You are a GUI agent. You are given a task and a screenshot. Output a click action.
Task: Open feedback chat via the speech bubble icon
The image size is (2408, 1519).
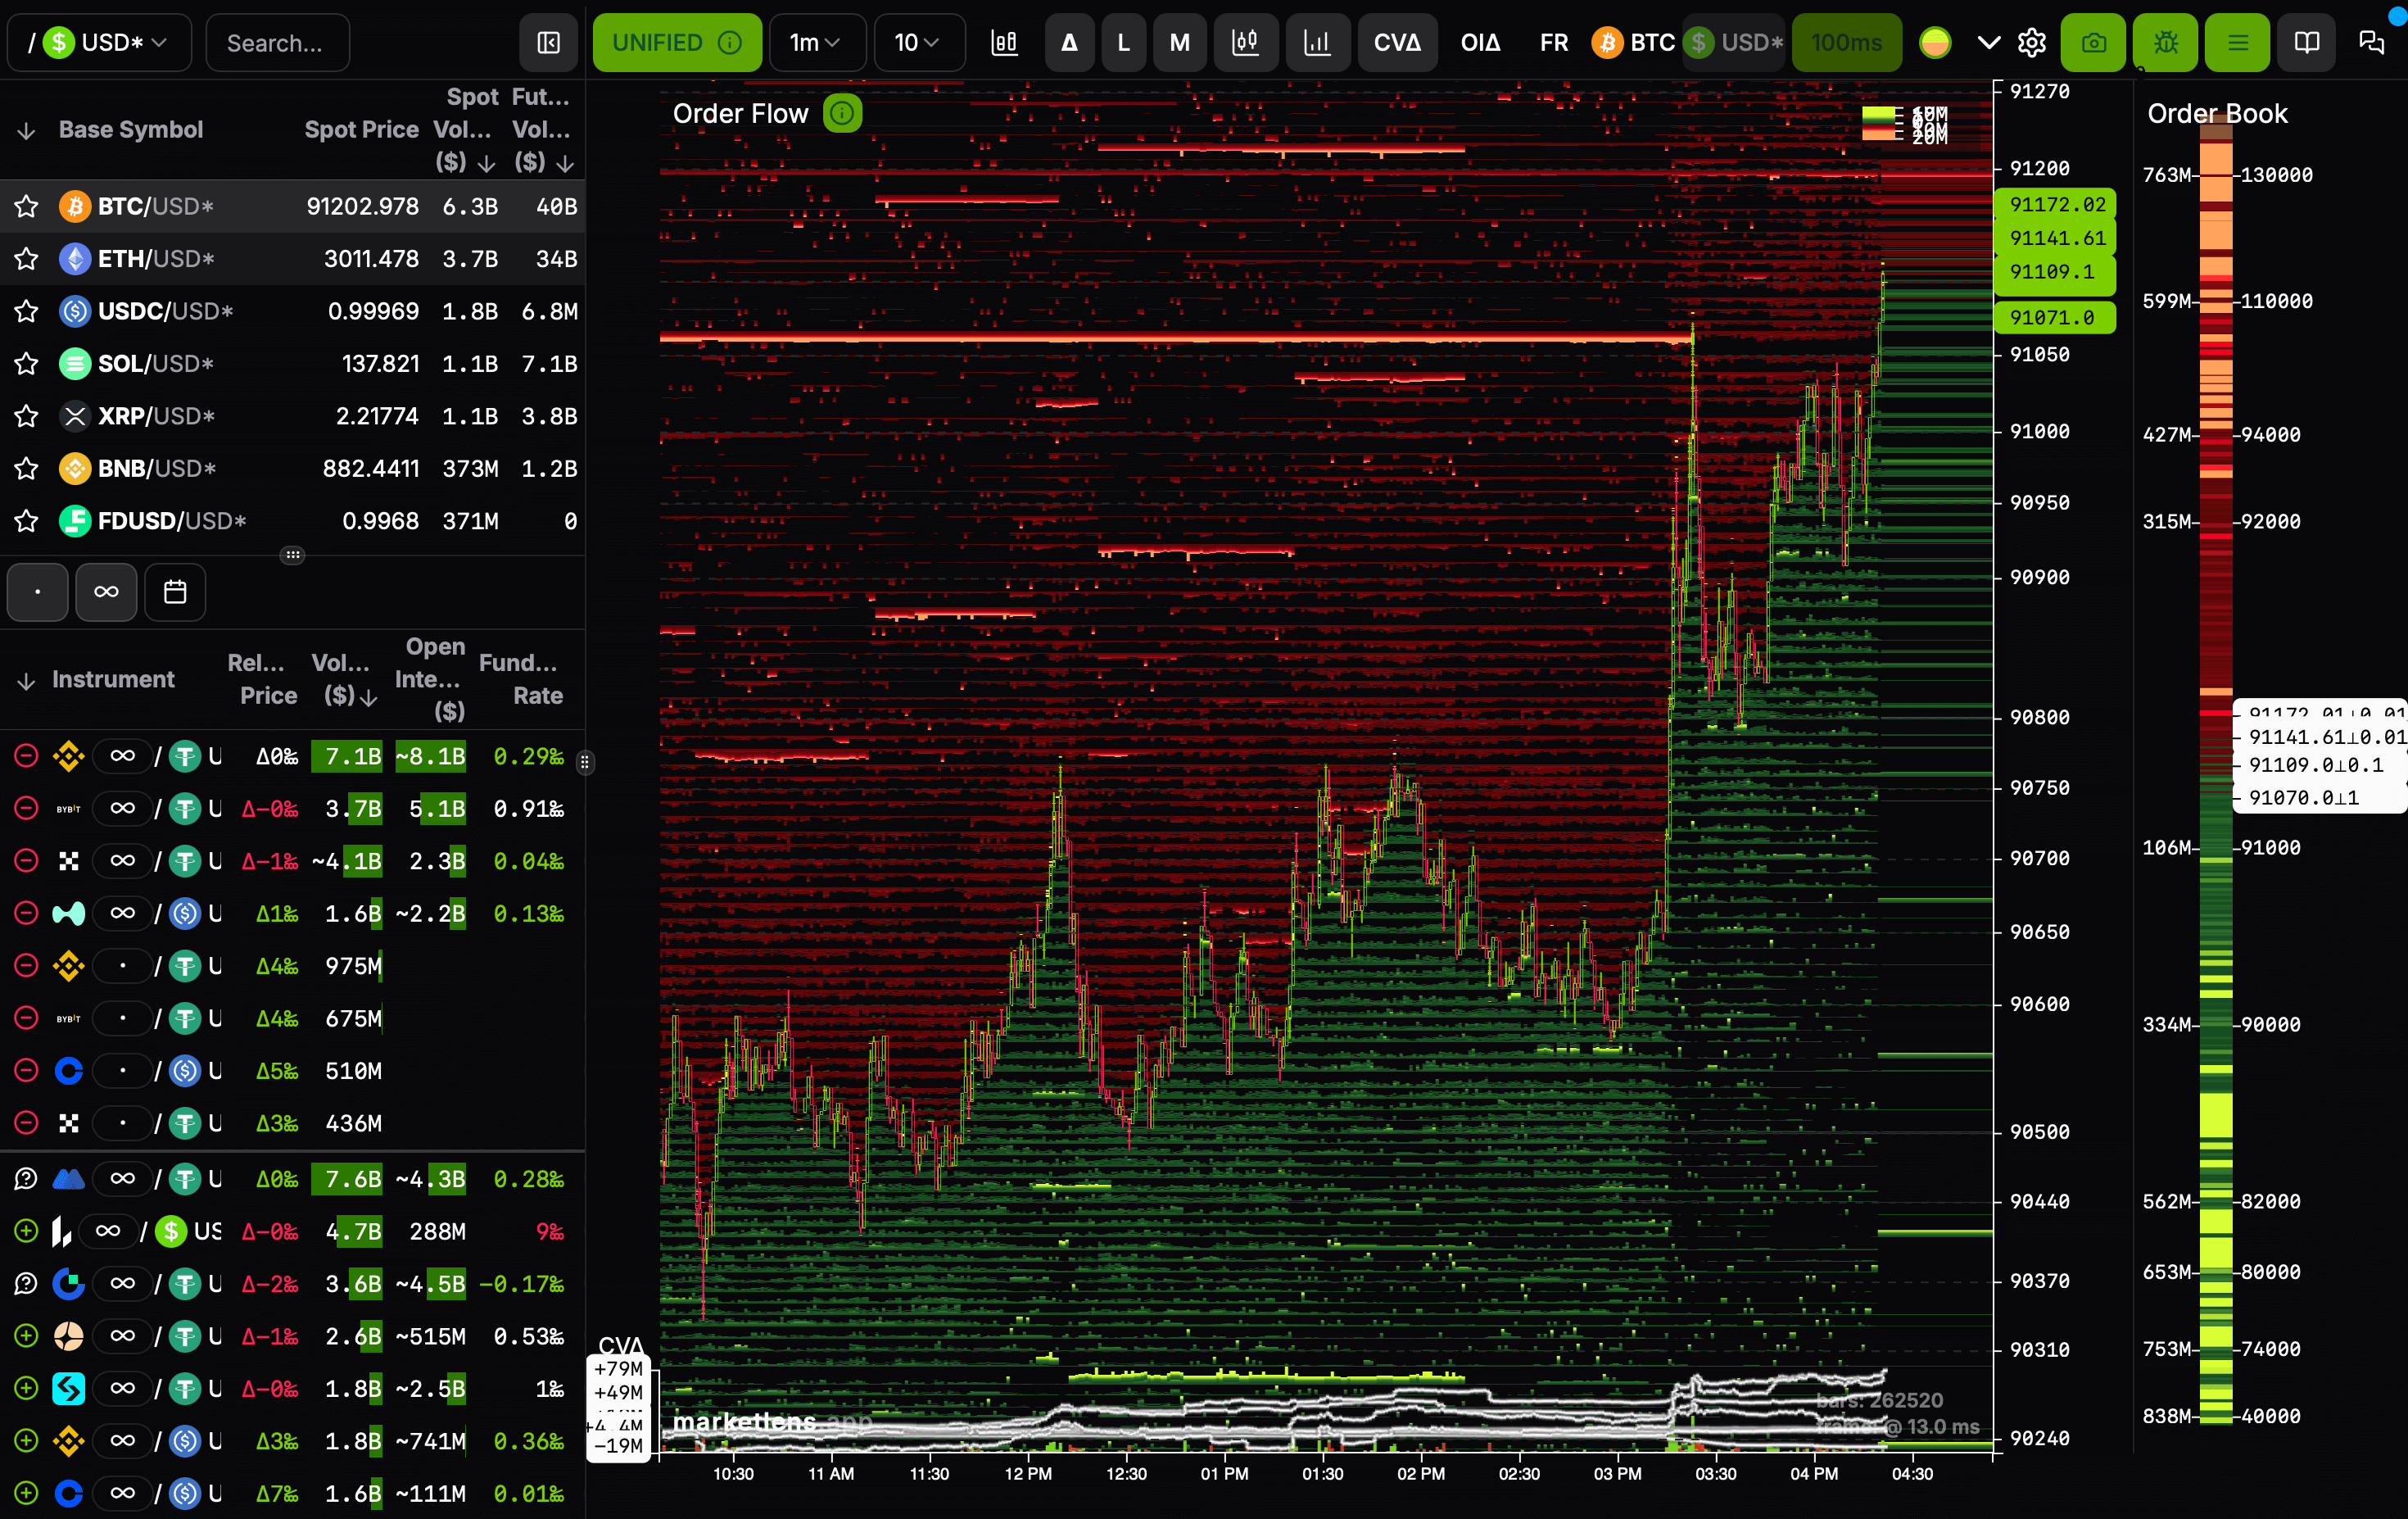[x=2372, y=42]
